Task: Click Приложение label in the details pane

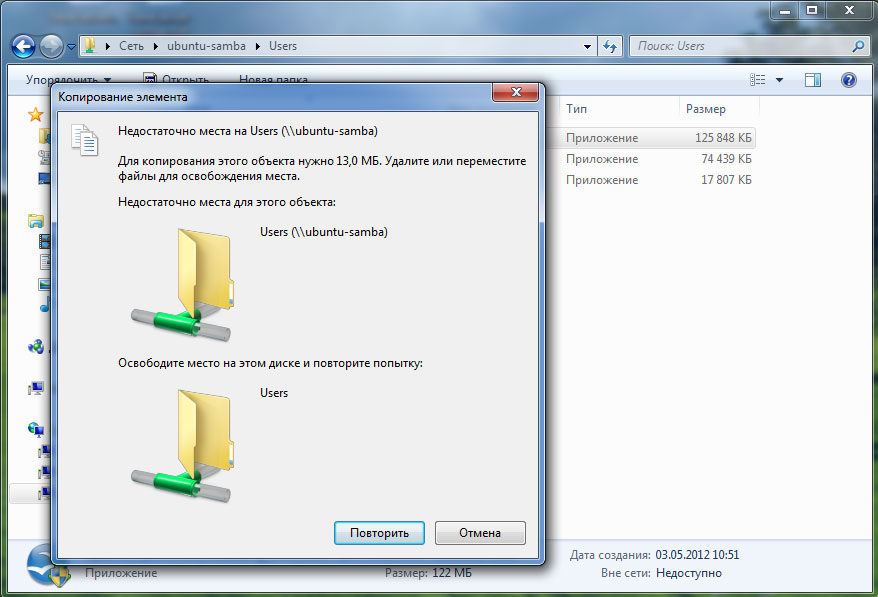Action: tap(121, 573)
